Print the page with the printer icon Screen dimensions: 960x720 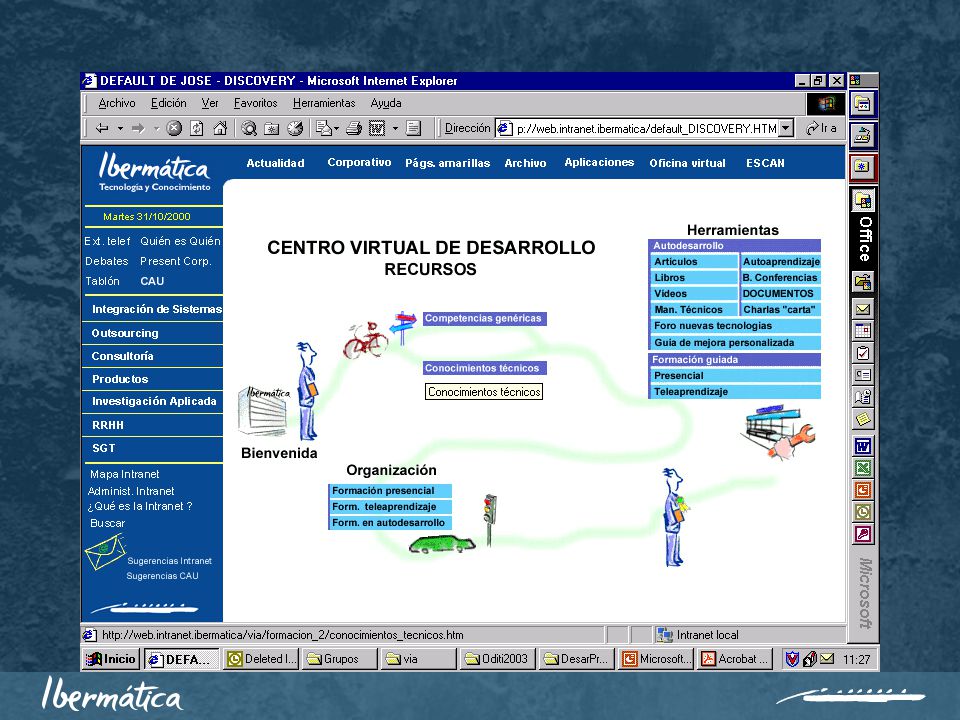(354, 129)
